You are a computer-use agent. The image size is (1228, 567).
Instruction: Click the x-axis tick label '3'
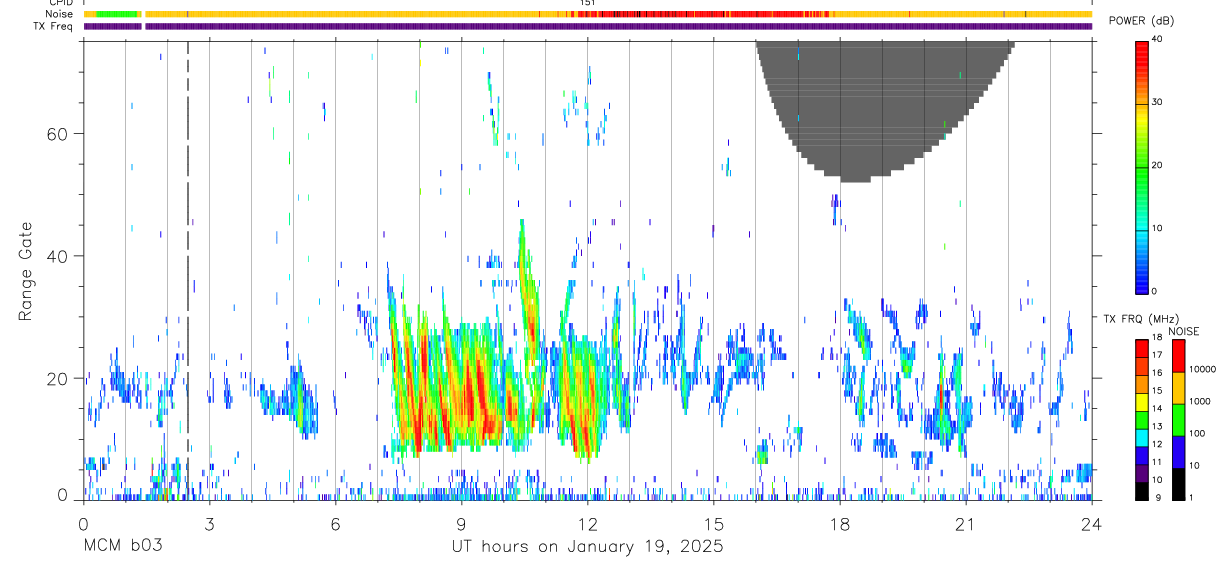point(209,523)
